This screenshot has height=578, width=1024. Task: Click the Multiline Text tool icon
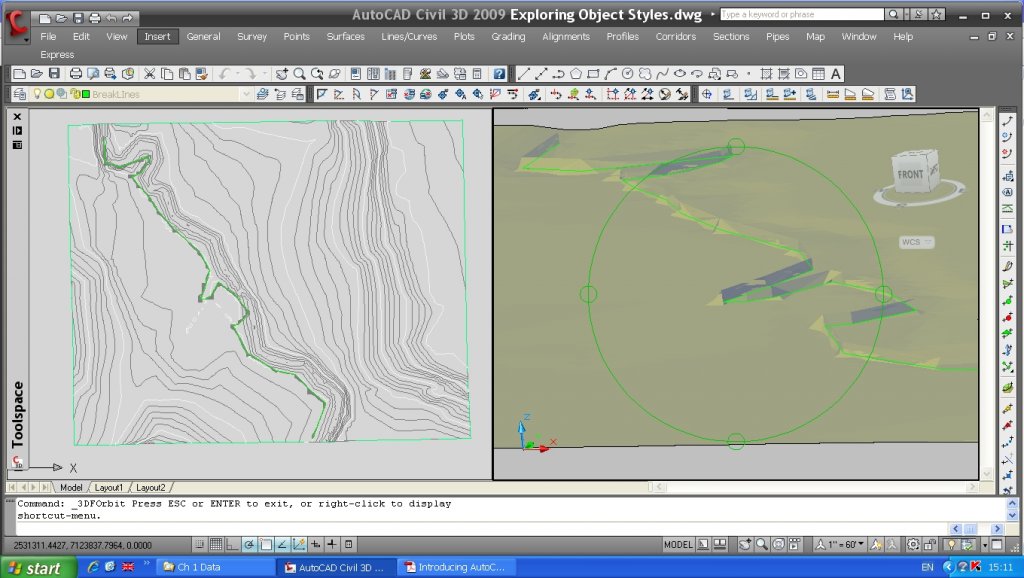(x=836, y=74)
